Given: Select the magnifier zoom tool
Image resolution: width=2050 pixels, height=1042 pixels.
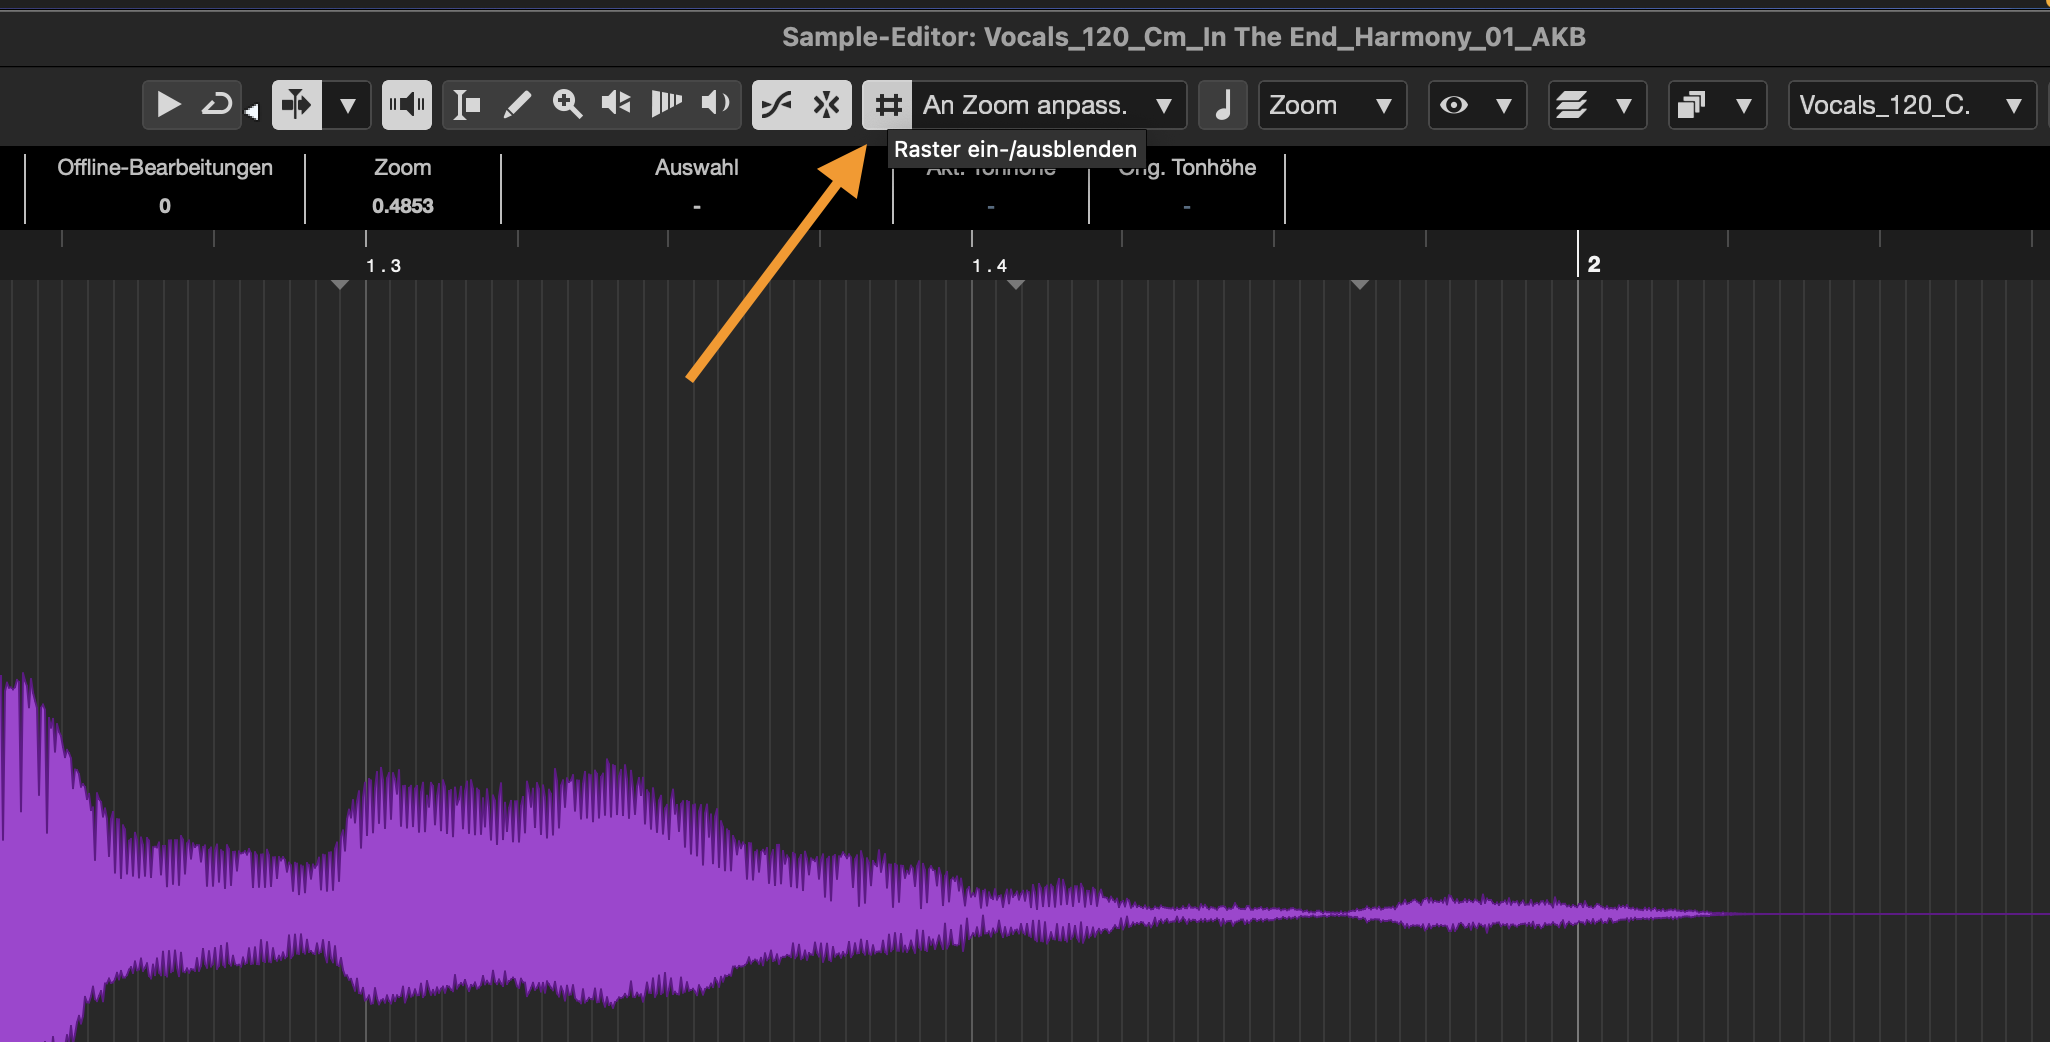Looking at the screenshot, I should pos(567,105).
